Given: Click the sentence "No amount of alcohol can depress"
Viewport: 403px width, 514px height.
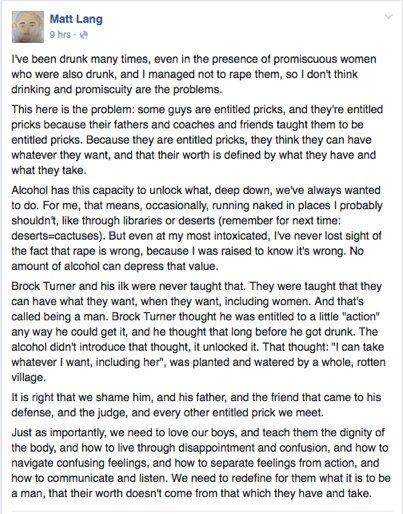Looking at the screenshot, I should pos(187,259).
